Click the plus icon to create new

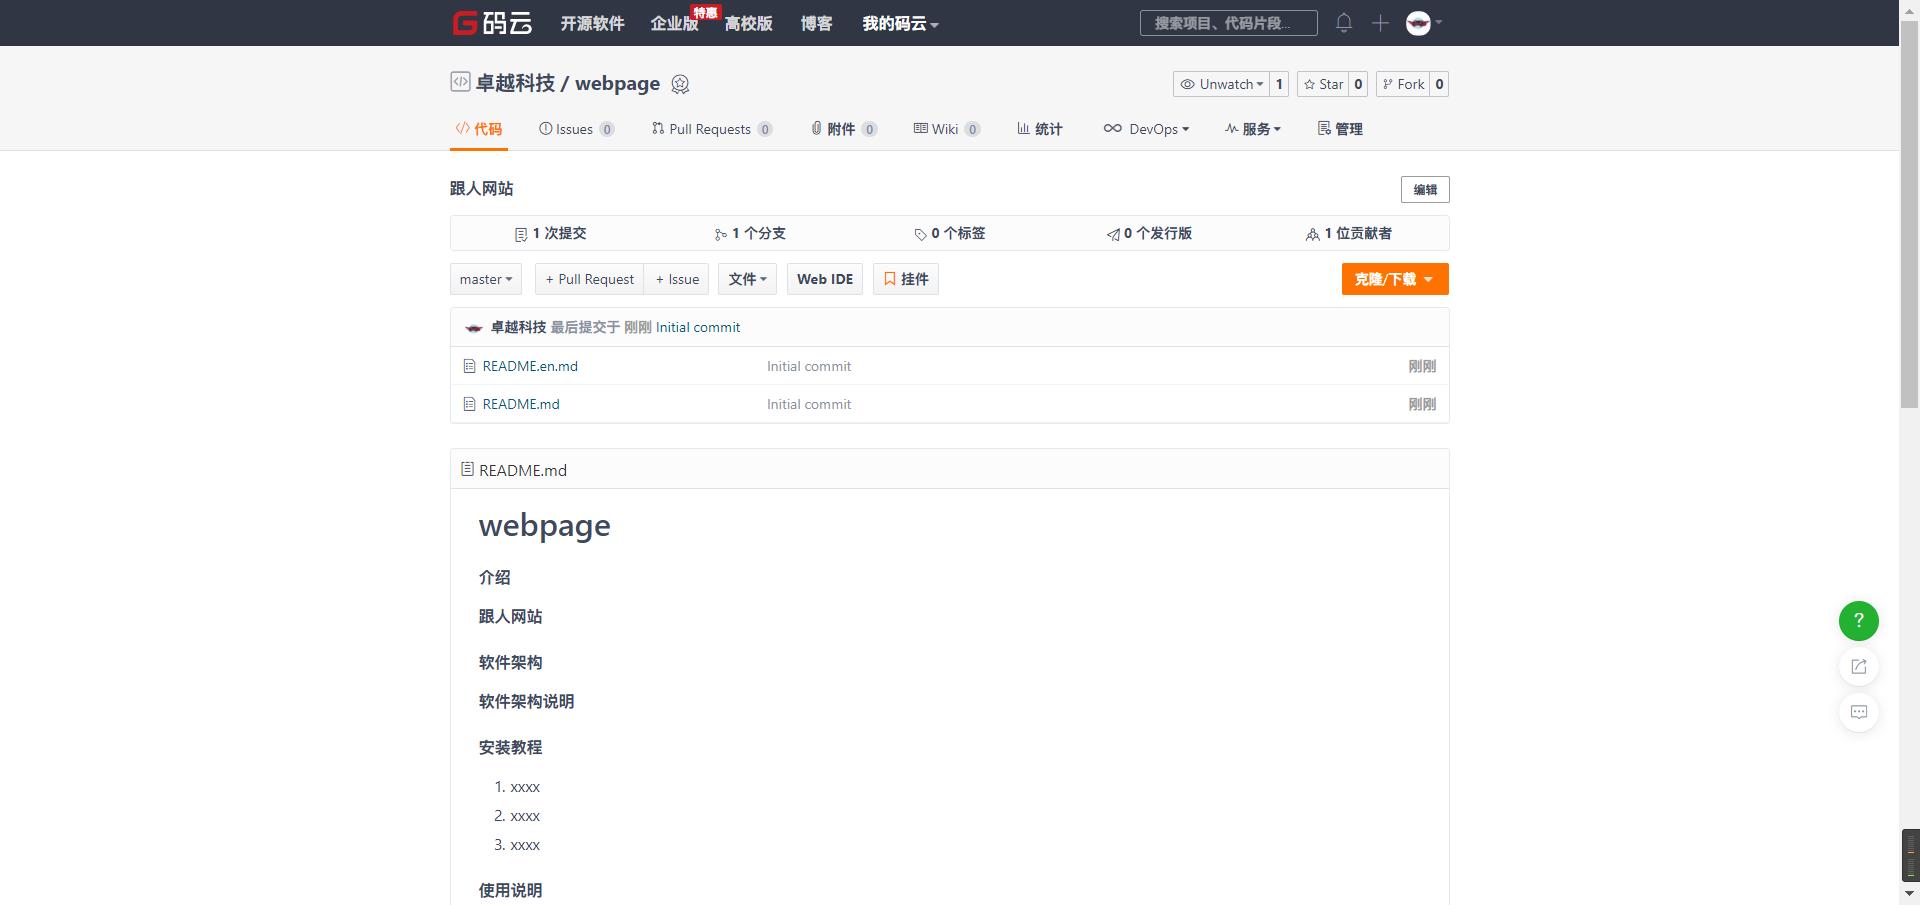pyautogui.click(x=1381, y=22)
